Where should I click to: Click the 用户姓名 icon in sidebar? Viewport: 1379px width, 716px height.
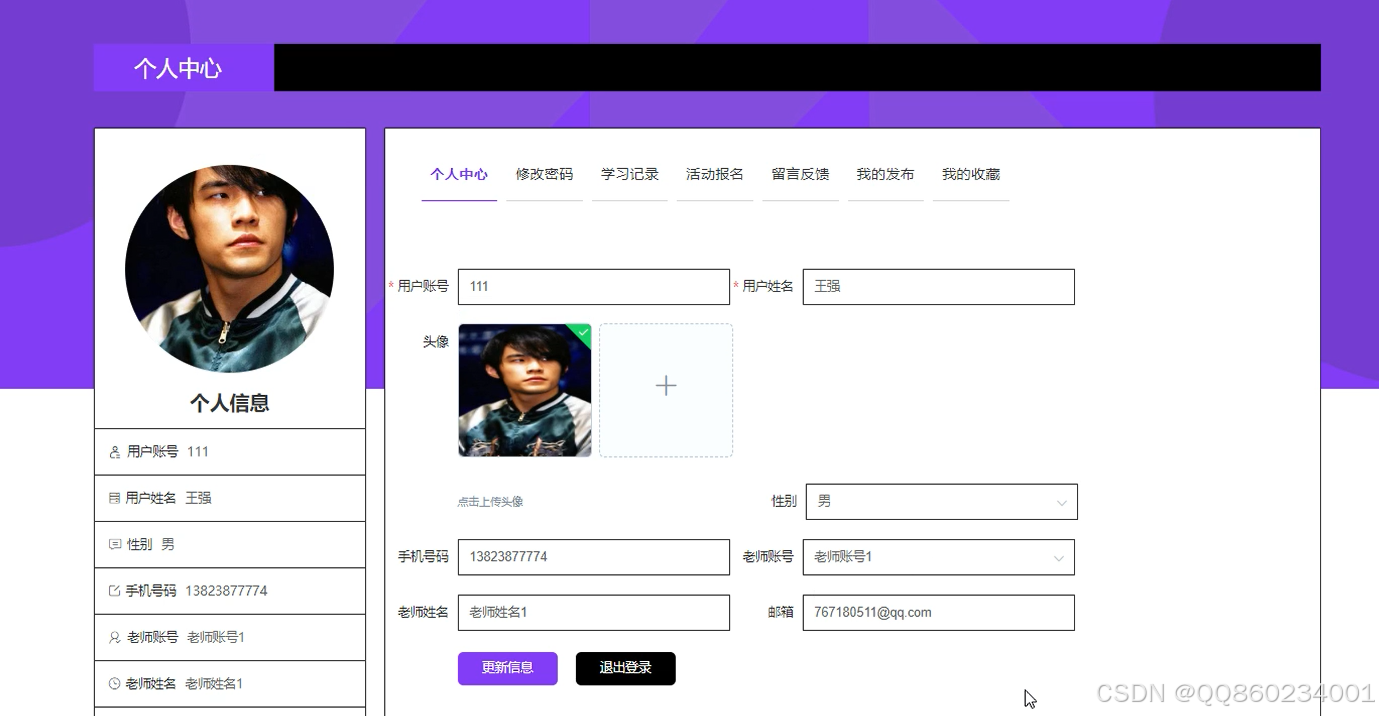pyautogui.click(x=114, y=498)
